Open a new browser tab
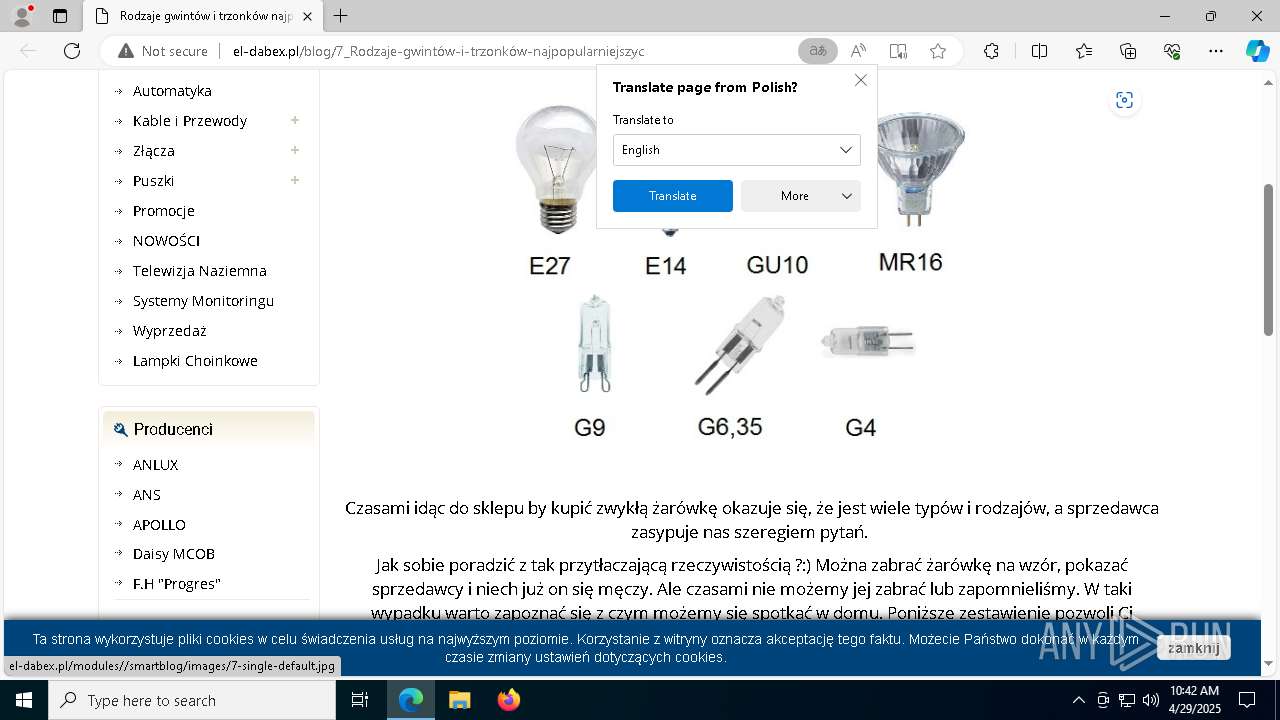This screenshot has width=1280, height=720. click(341, 16)
